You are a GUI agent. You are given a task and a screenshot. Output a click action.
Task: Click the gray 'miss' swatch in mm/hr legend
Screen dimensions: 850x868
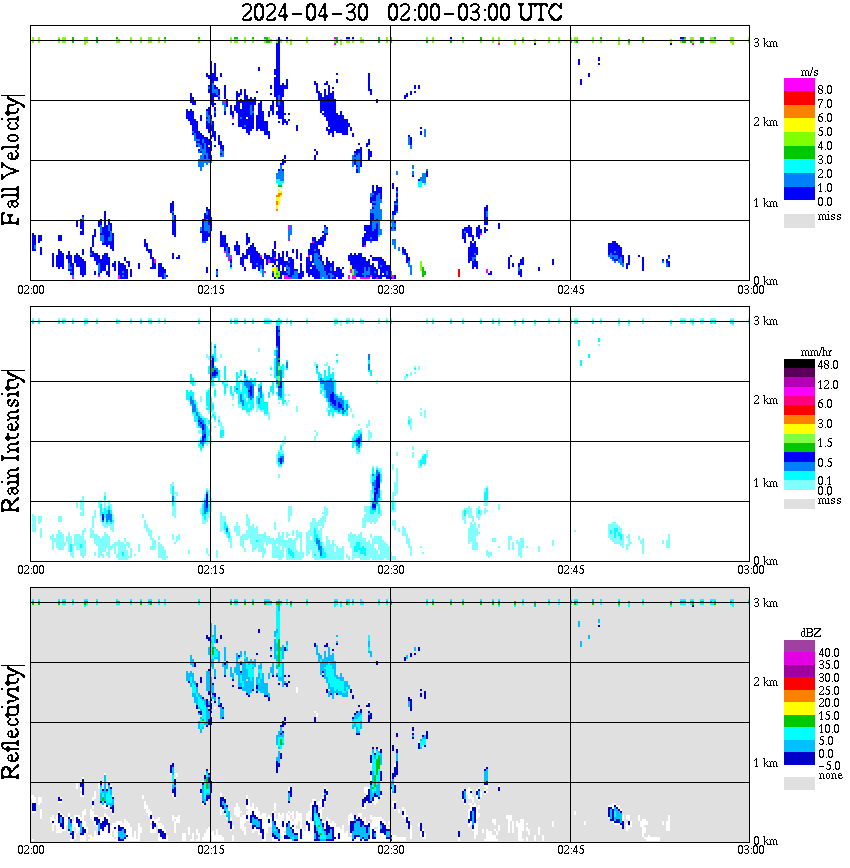click(x=799, y=504)
